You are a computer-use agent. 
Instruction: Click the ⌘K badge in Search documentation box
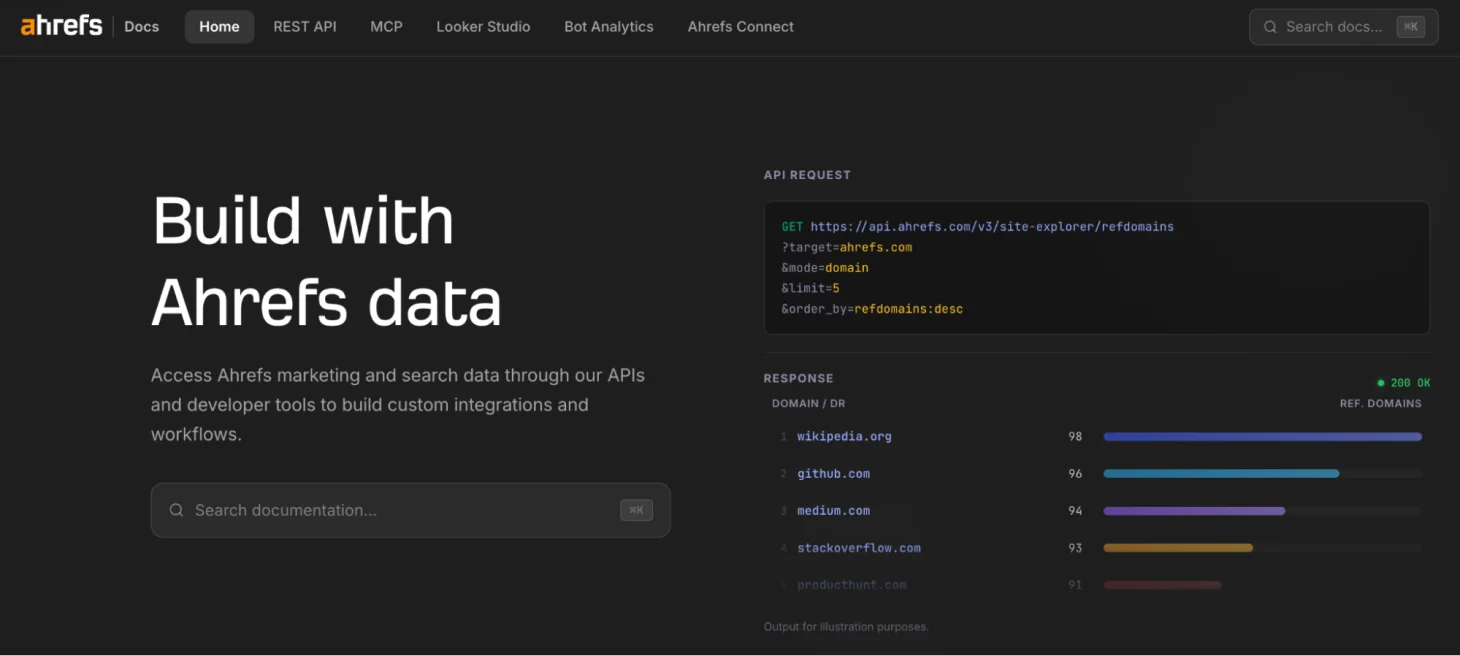point(636,510)
